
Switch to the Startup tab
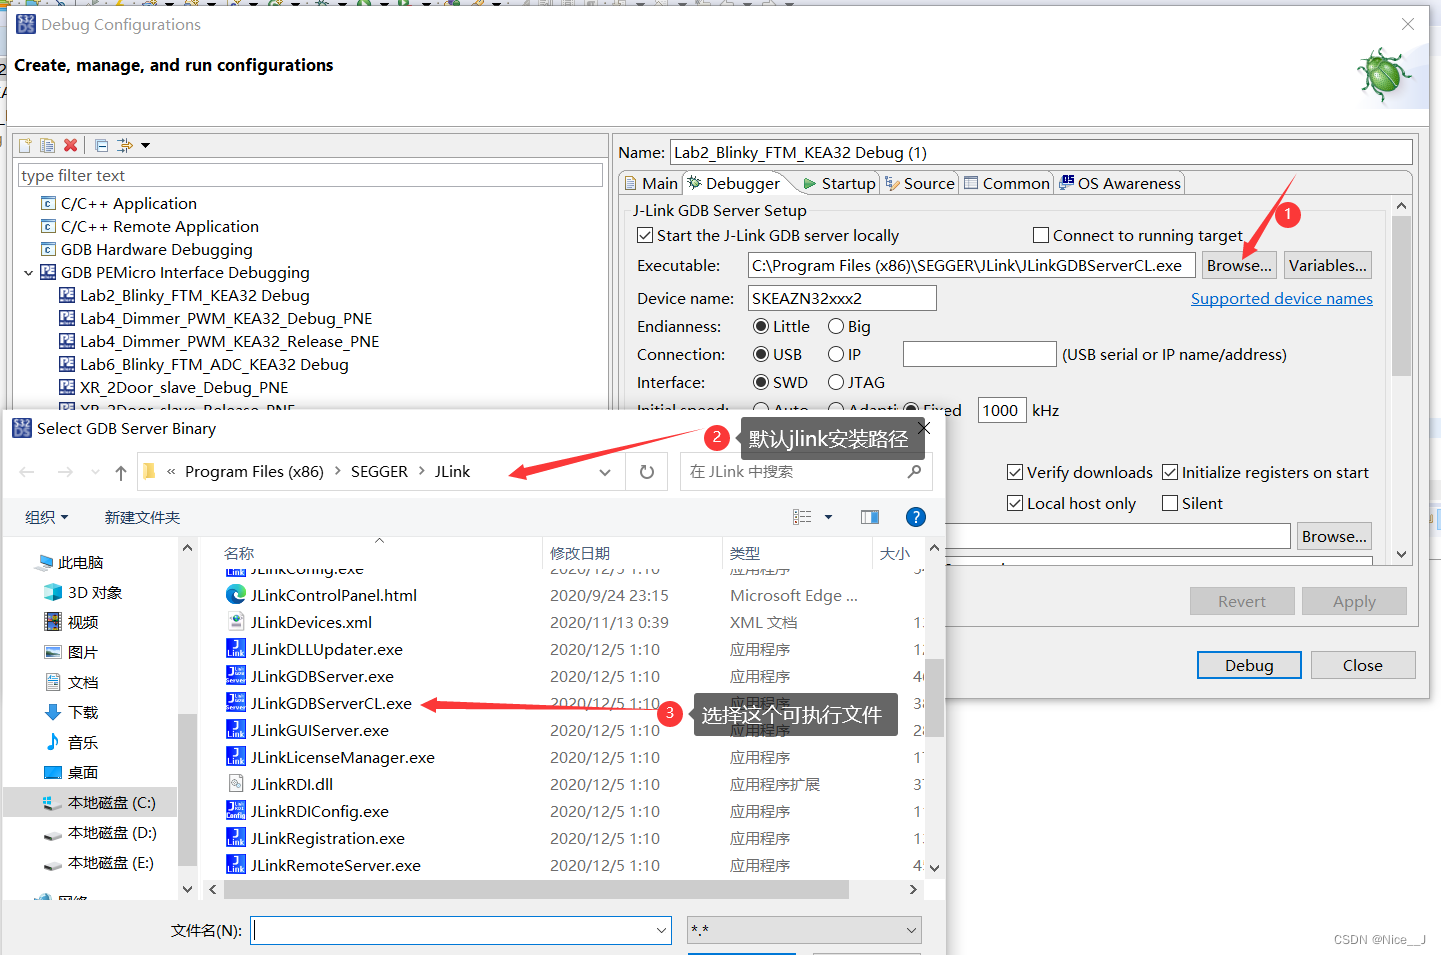pos(840,183)
